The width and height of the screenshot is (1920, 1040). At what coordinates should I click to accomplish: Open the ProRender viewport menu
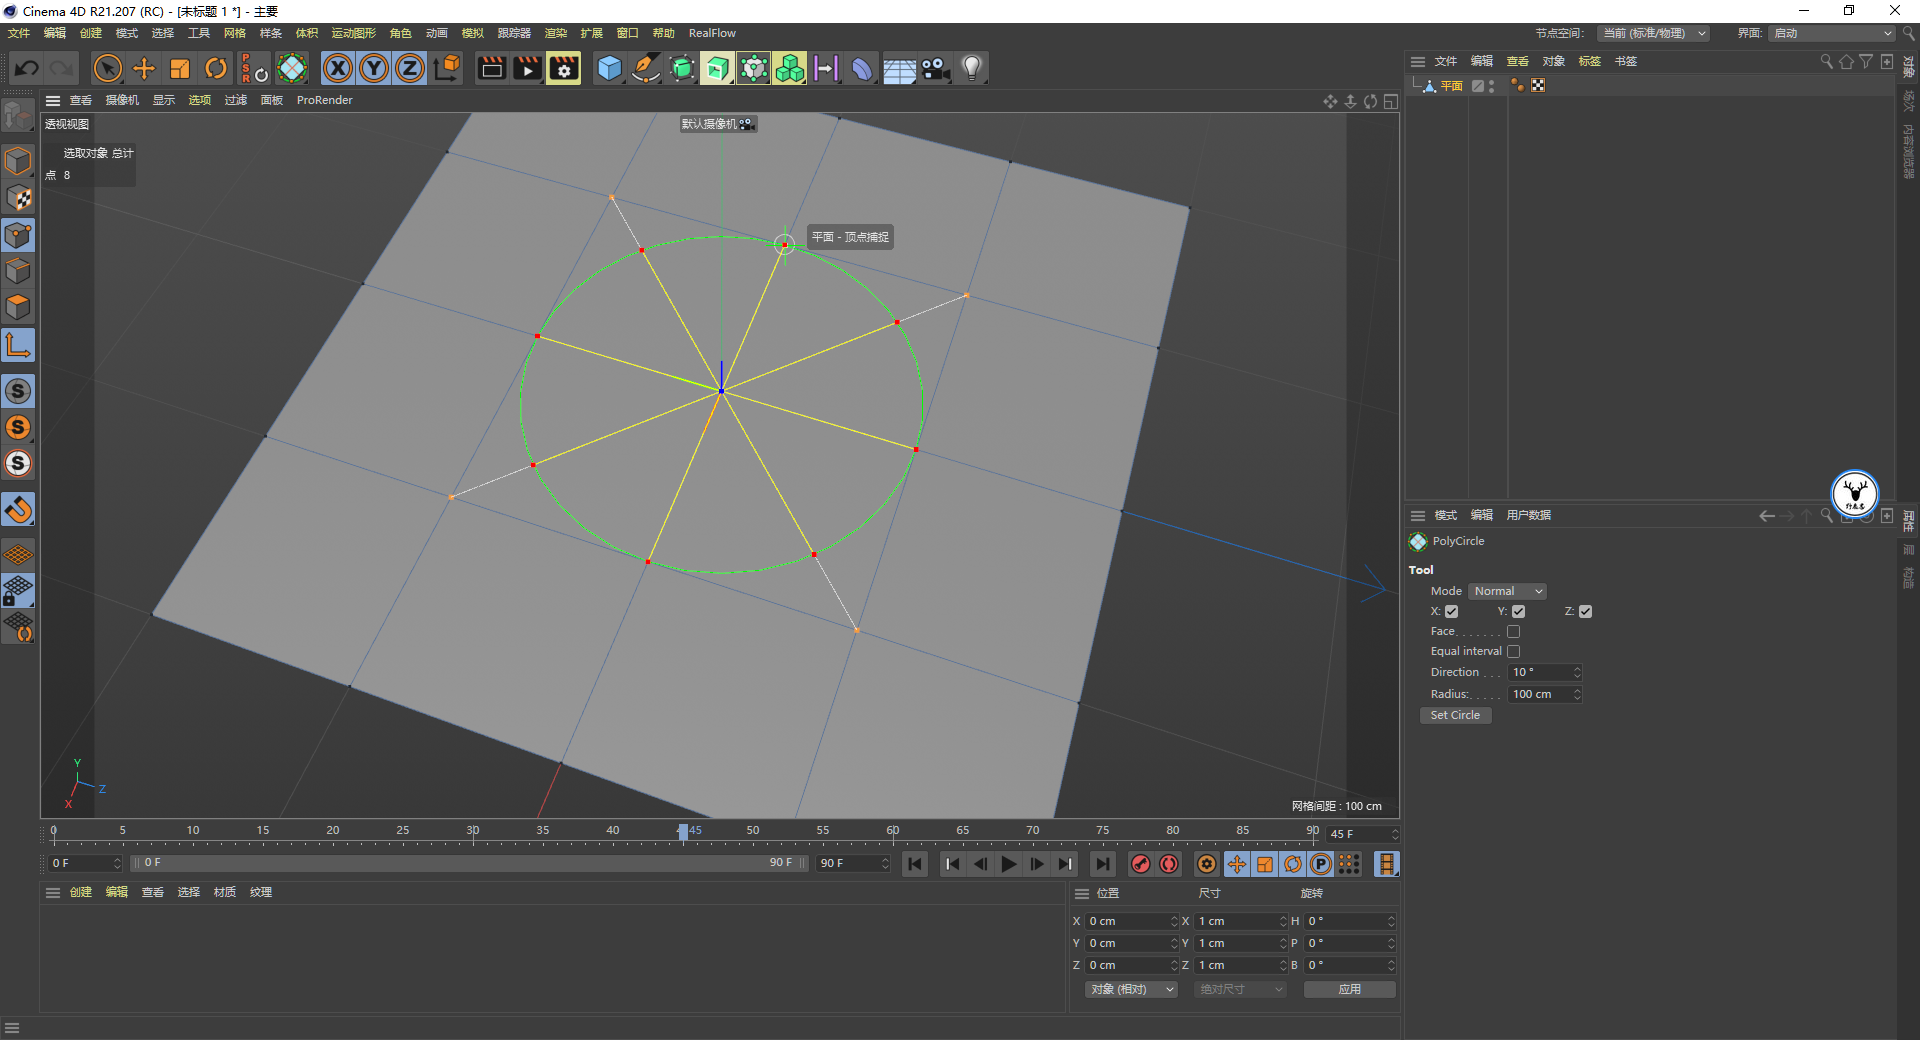324,100
